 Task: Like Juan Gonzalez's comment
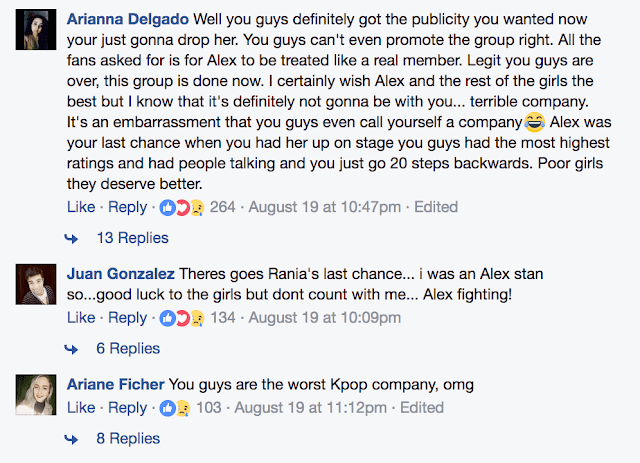pos(80,318)
